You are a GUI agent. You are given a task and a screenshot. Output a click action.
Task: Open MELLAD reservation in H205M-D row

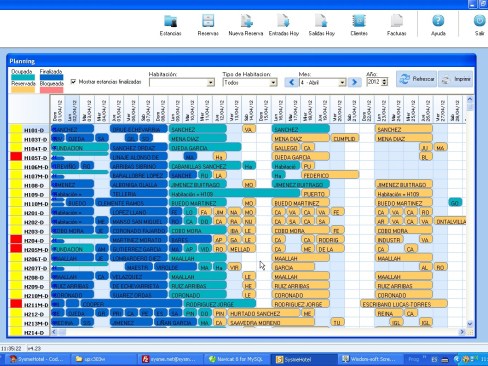click(242, 249)
